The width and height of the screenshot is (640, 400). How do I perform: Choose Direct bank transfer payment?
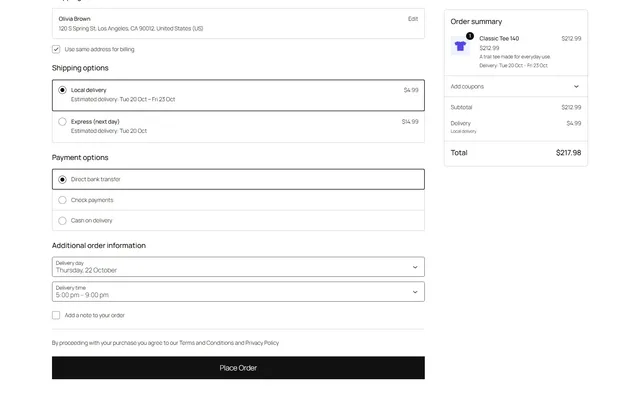[x=238, y=179]
